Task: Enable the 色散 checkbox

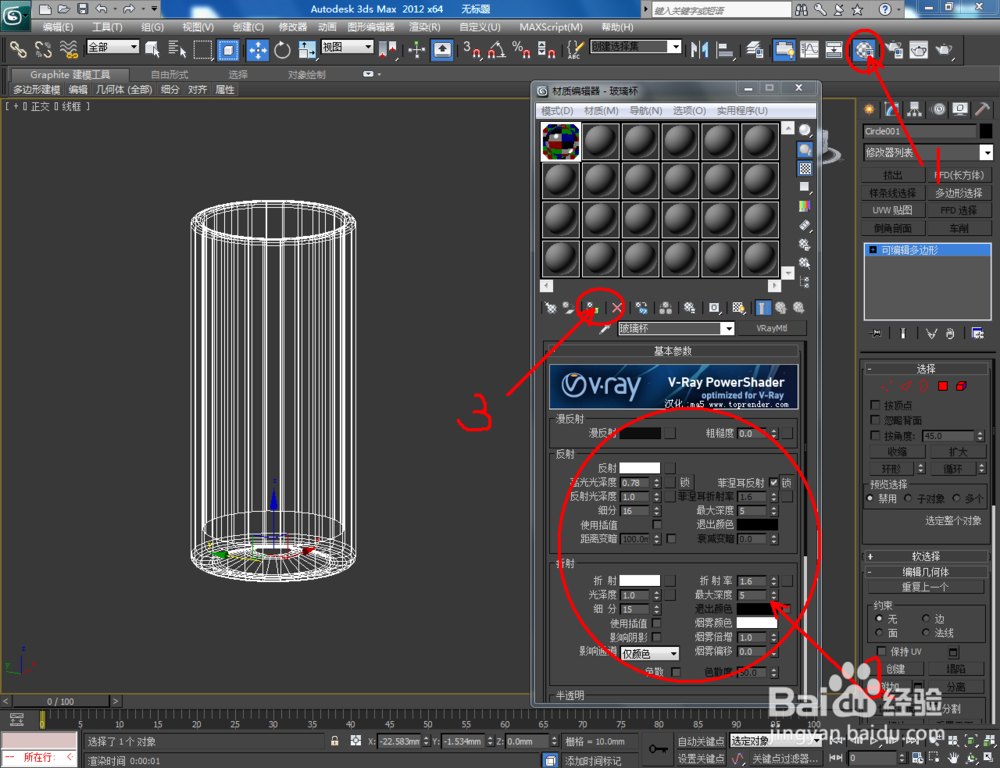Action: [676, 672]
